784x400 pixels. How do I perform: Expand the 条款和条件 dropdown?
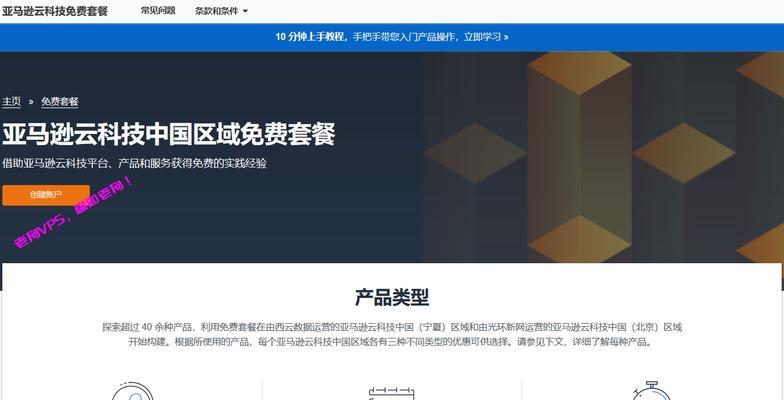221,11
